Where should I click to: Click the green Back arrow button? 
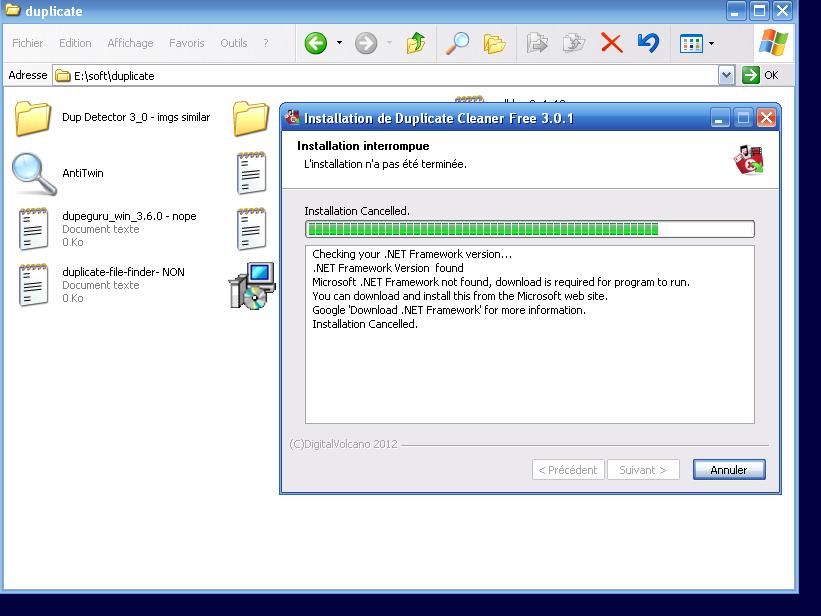click(x=316, y=43)
